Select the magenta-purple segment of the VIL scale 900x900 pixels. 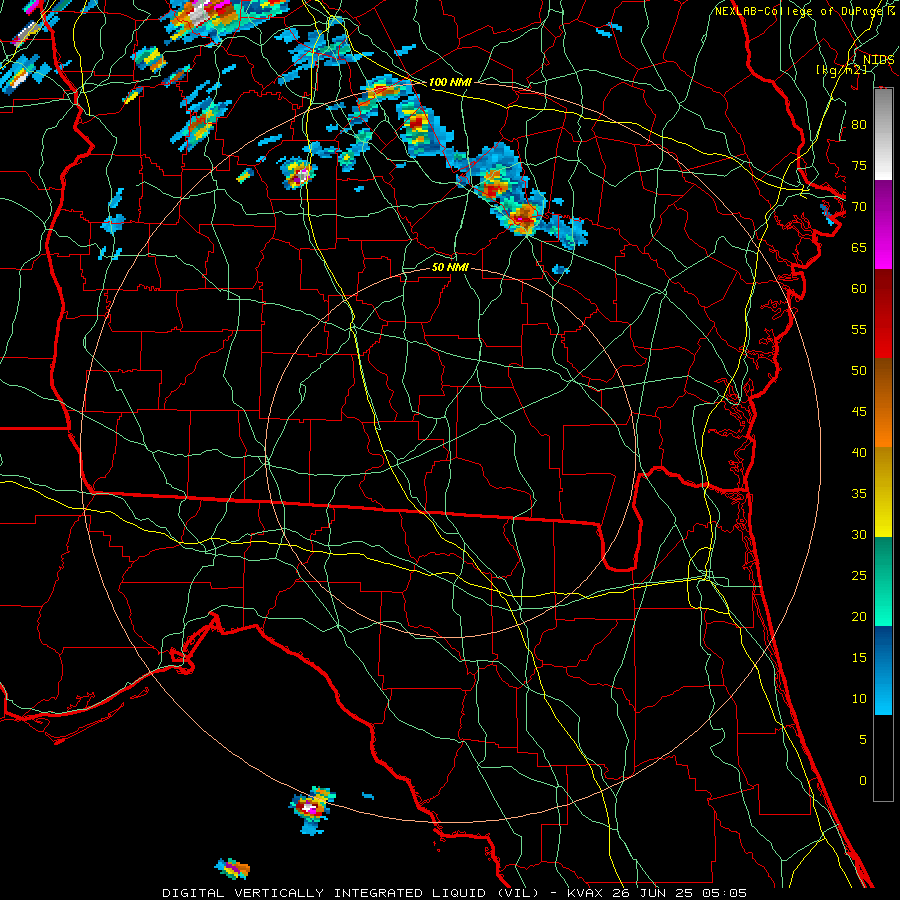(883, 224)
